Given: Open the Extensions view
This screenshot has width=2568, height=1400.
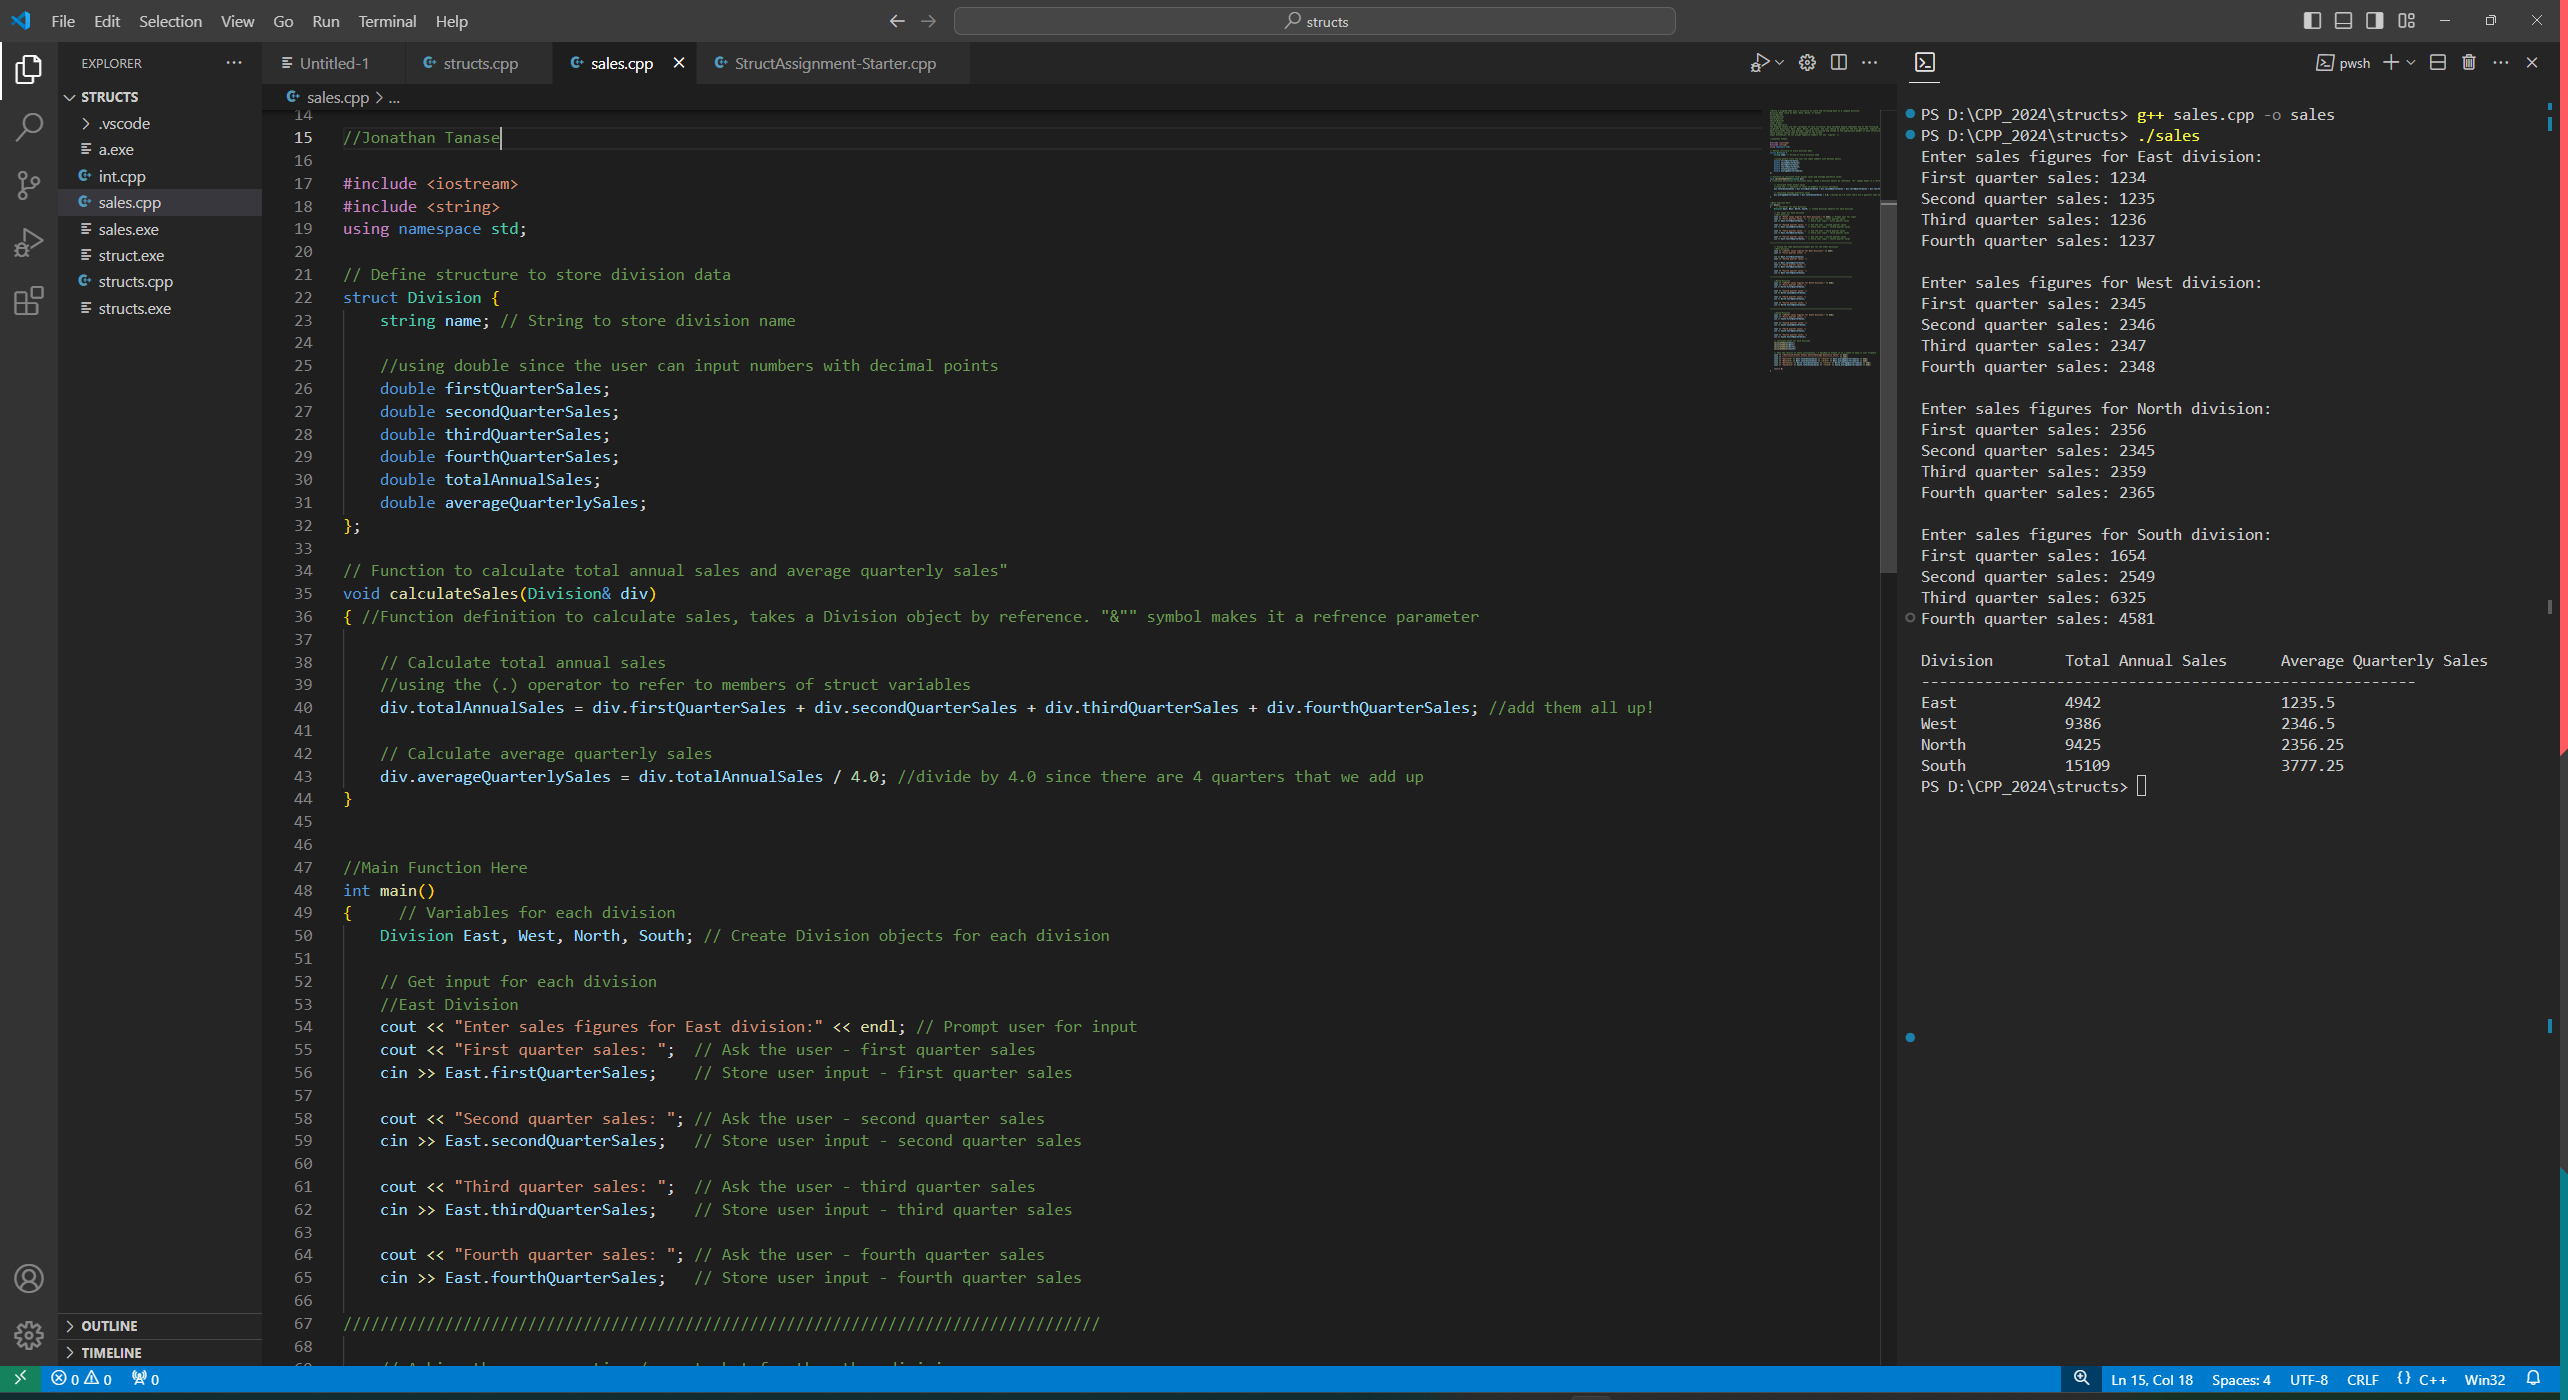Looking at the screenshot, I should pyautogui.click(x=29, y=299).
